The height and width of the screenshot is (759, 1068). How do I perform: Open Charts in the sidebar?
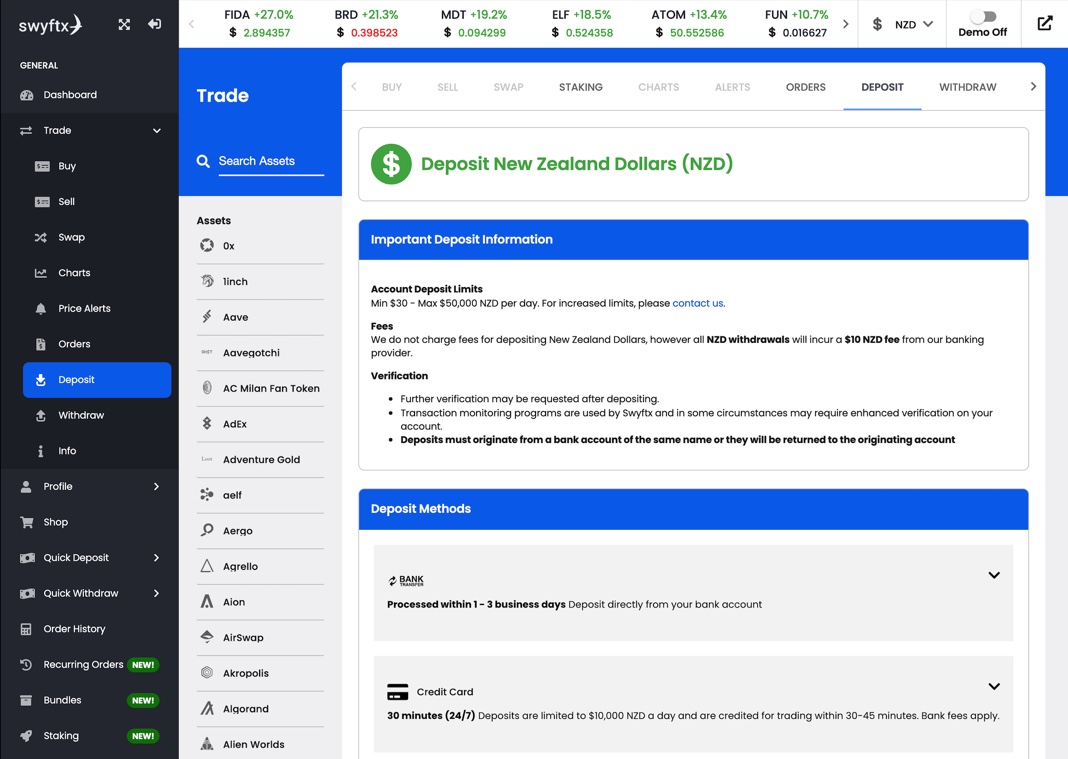tap(97, 273)
